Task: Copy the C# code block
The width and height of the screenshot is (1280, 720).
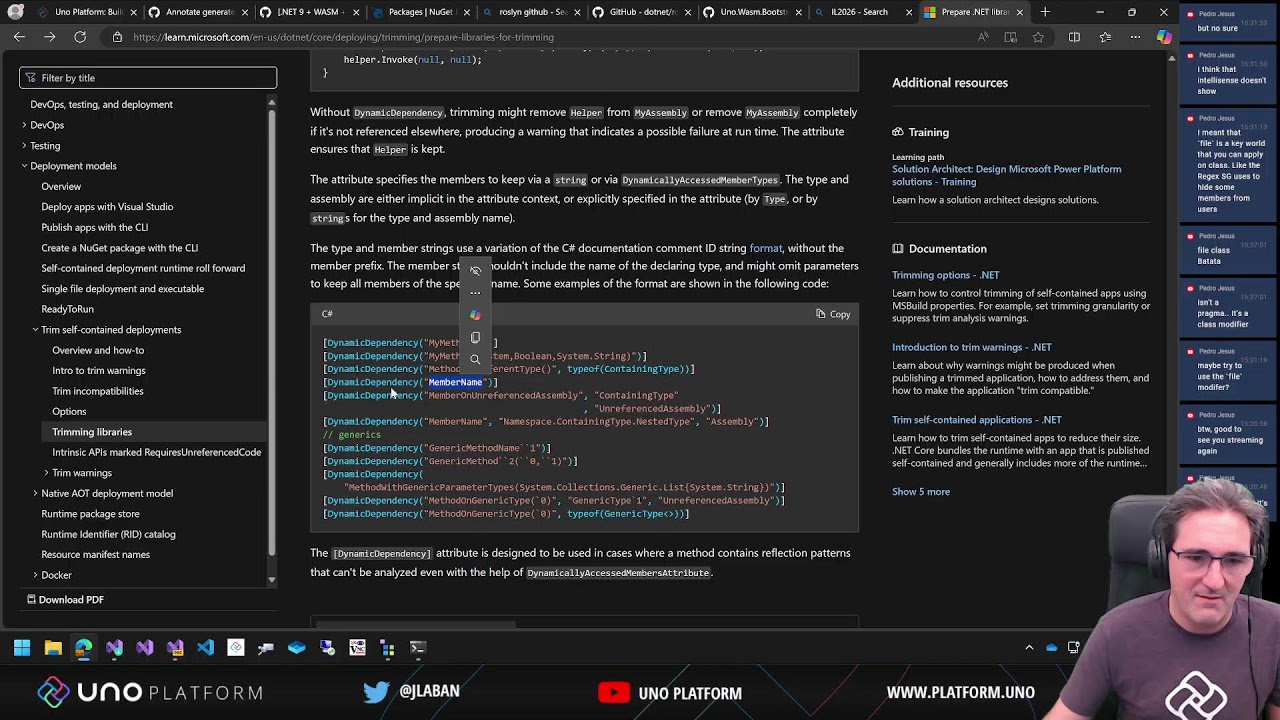Action: point(832,314)
